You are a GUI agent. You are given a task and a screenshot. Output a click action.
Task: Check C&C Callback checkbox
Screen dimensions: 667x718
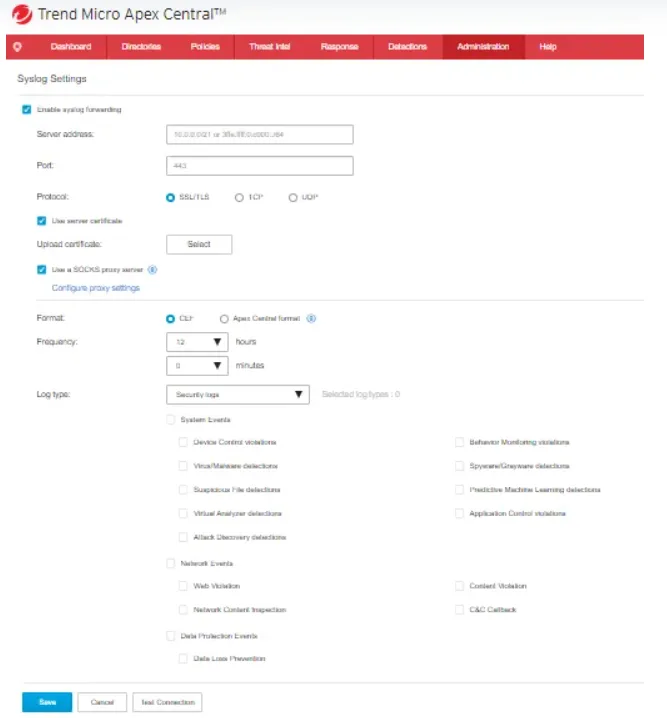(x=459, y=609)
